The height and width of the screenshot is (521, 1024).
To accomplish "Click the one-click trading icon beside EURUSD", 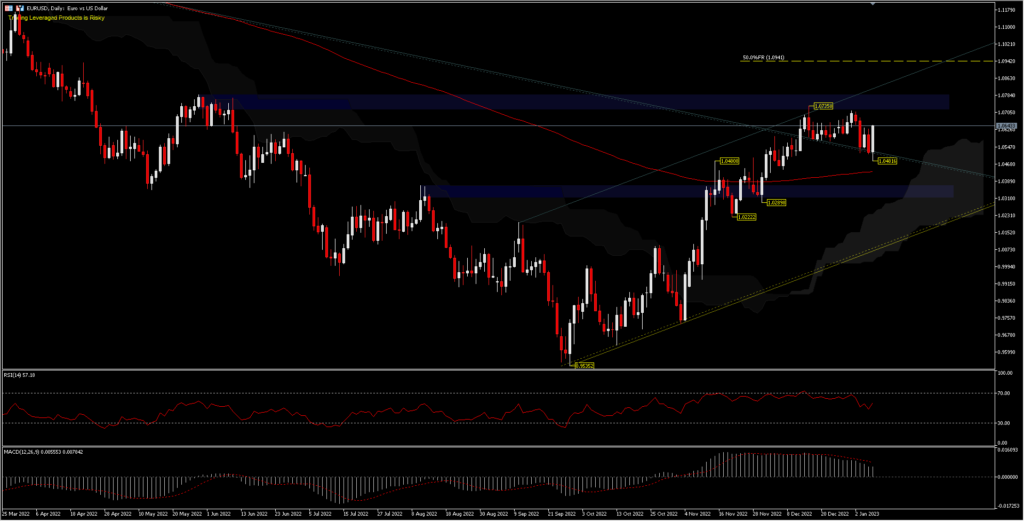I will (19, 8).
